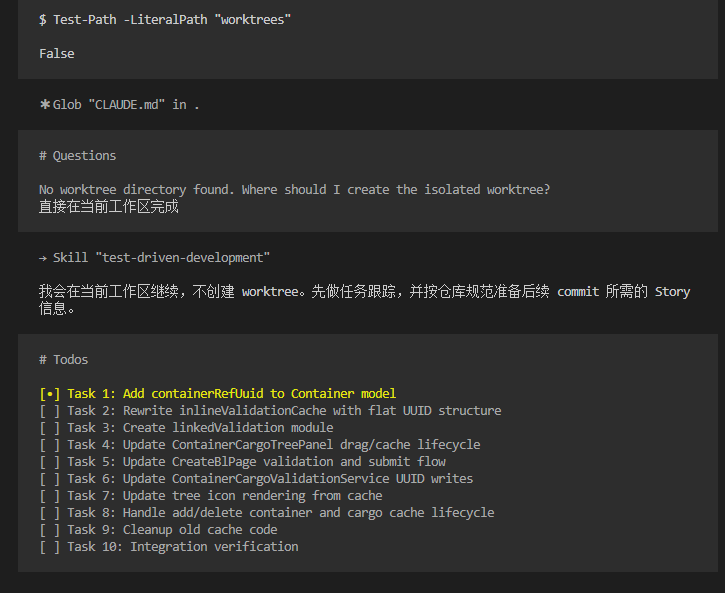This screenshot has width=725, height=593.
Task: Click Task 4 Update ContainerCargoTreePanel text
Action: pos(274,445)
